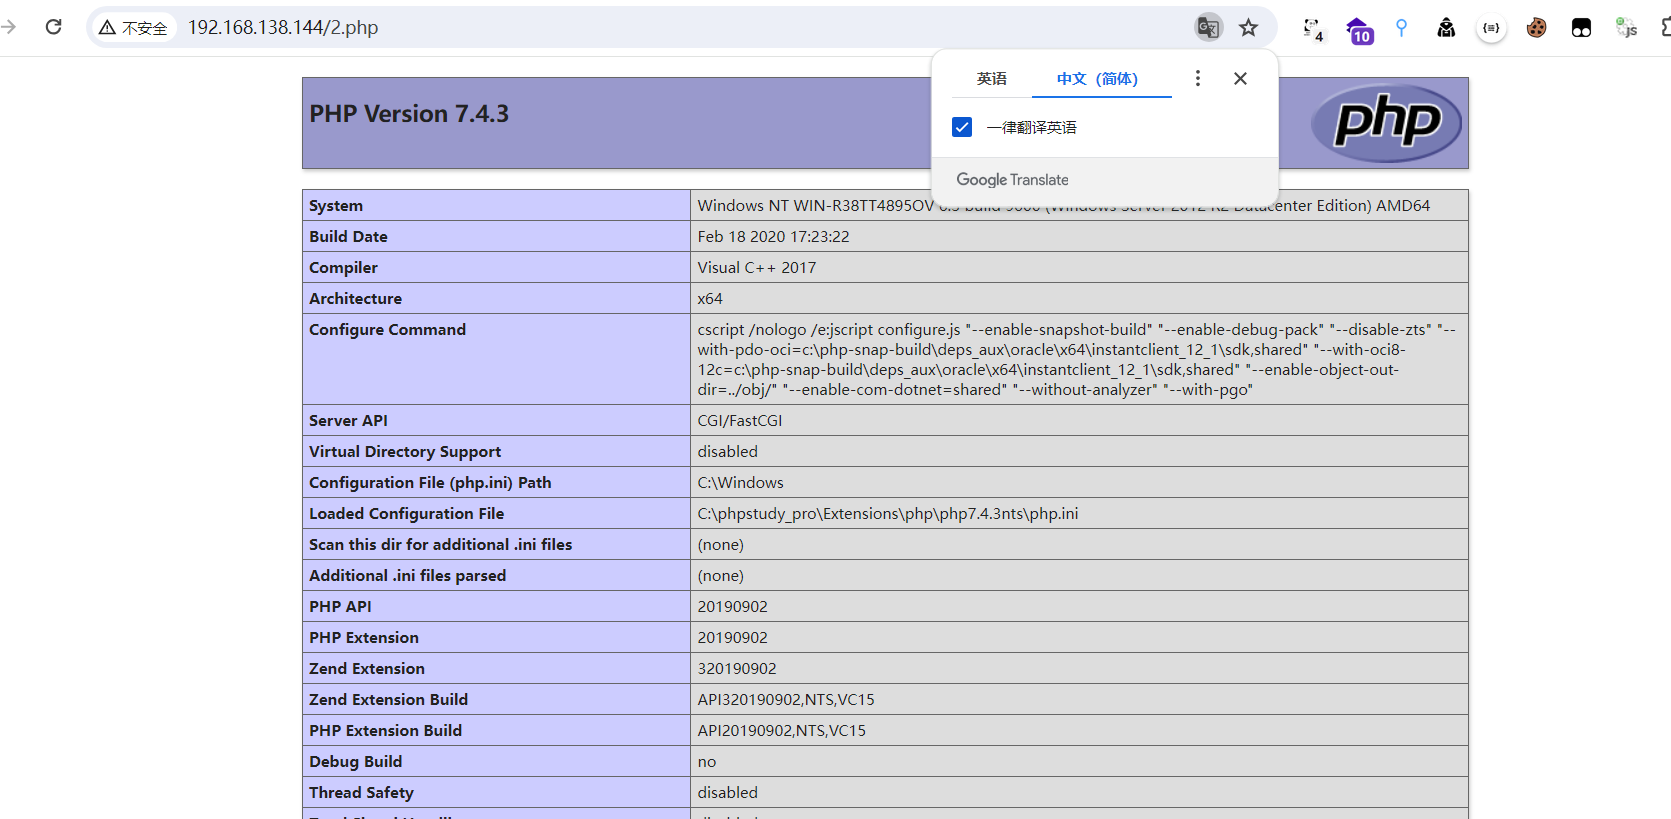Bookmark this page with the star icon
Image resolution: width=1671 pixels, height=819 pixels.
[1248, 27]
